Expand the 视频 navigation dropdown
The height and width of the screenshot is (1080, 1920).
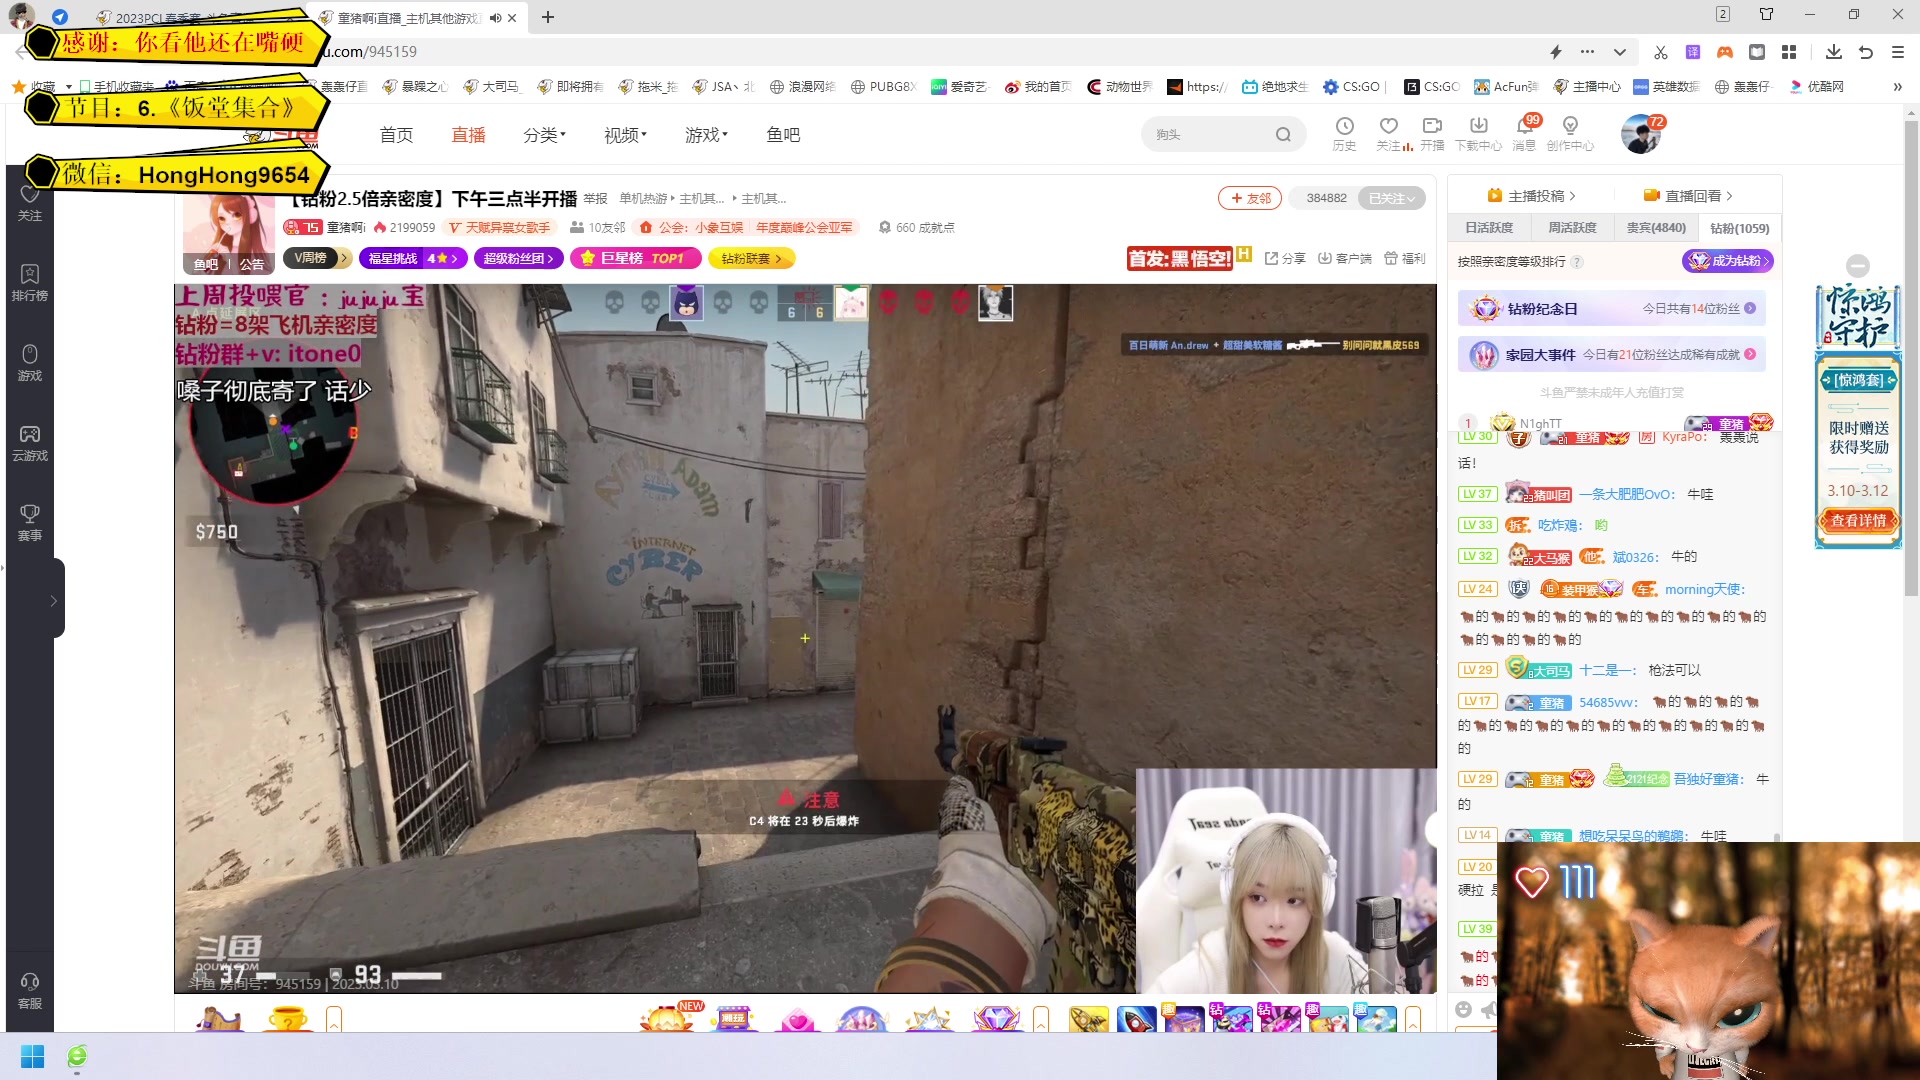pyautogui.click(x=625, y=135)
